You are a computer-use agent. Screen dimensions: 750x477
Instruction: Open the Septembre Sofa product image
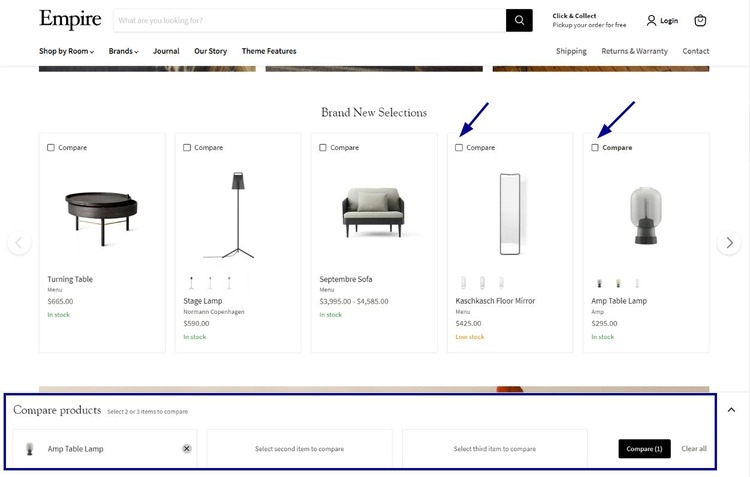[373, 211]
